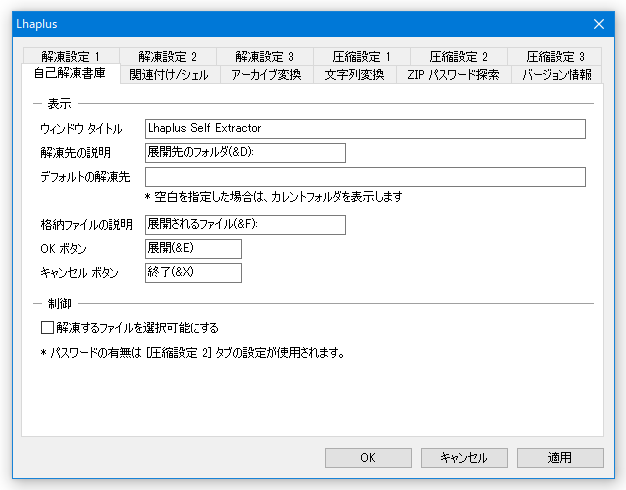Open the 圧縮設定 1 tab
Image resolution: width=626 pixels, height=490 pixels.
(x=362, y=57)
